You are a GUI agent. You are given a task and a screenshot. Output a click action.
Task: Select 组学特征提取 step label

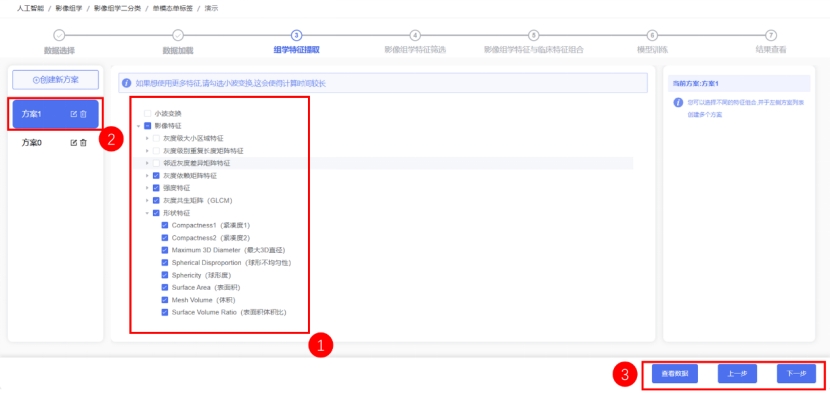point(296,50)
